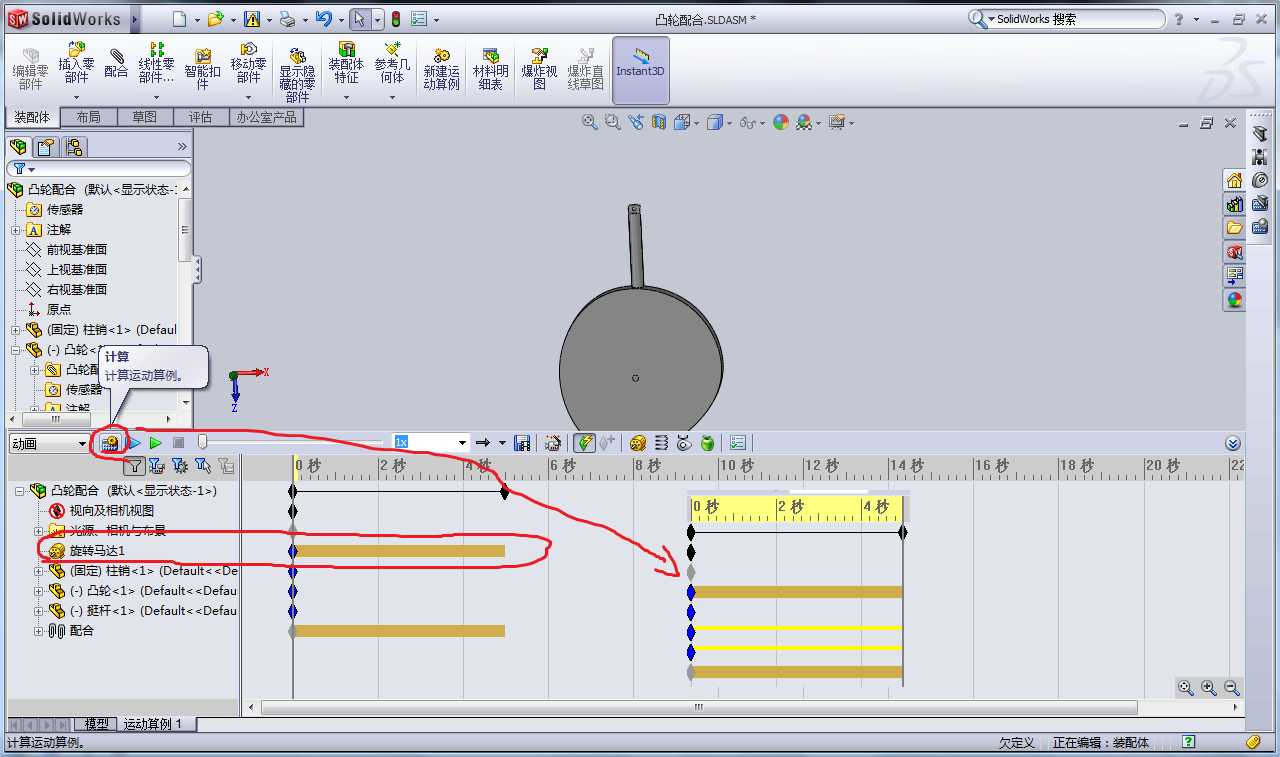
Task: Open the Appearances task pane color ball
Action: pos(1234,299)
